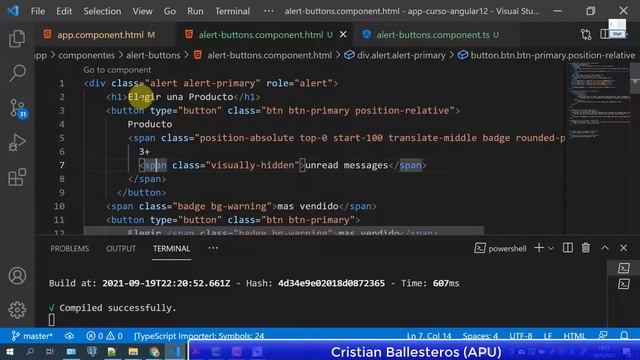This screenshot has width=640, height=360.
Task: Switch to the PROBLEMS panel tab
Action: click(70, 249)
